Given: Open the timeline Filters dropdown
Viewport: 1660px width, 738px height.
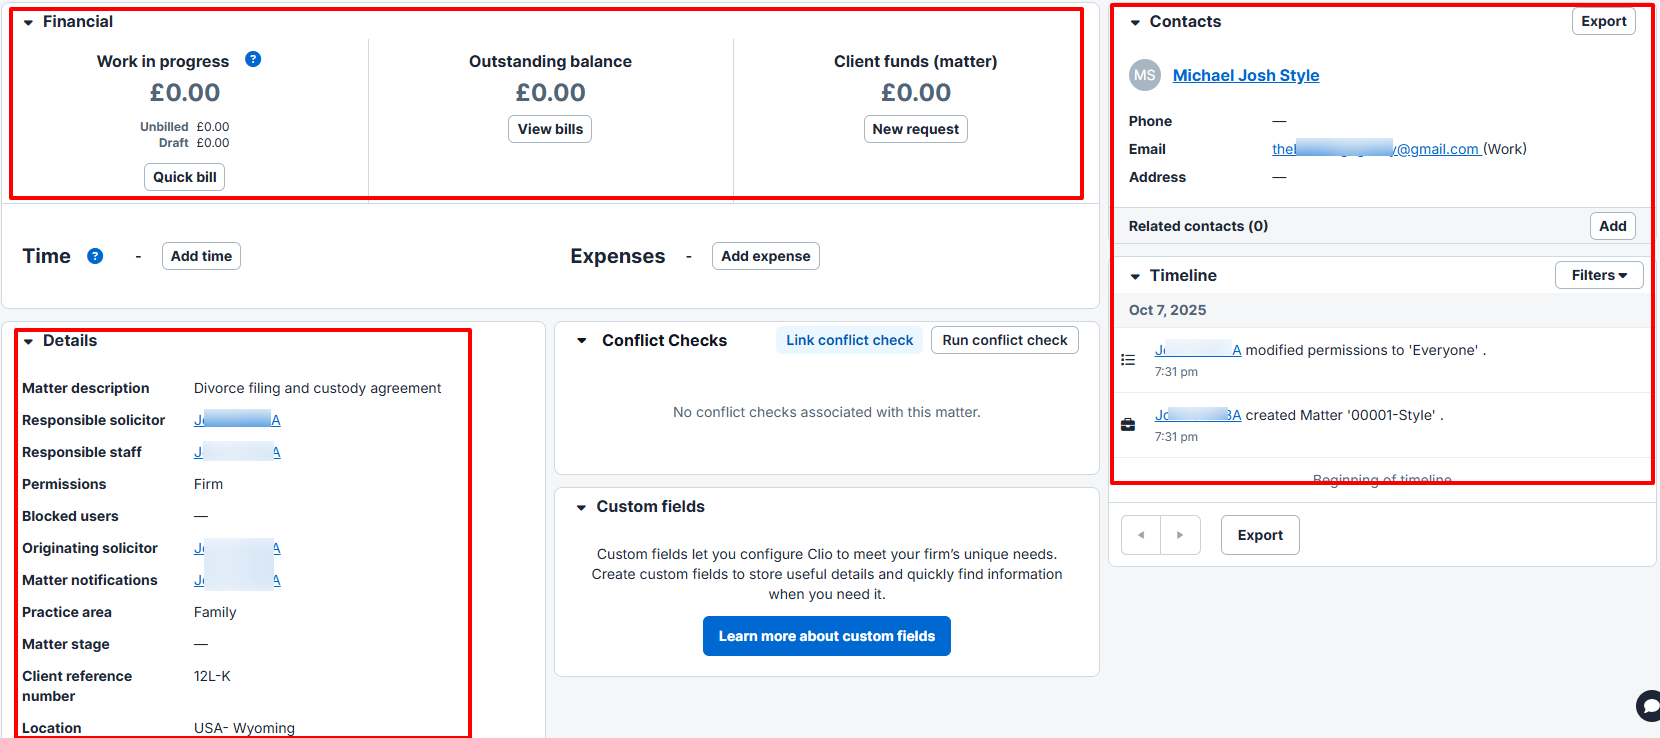Looking at the screenshot, I should pyautogui.click(x=1599, y=275).
